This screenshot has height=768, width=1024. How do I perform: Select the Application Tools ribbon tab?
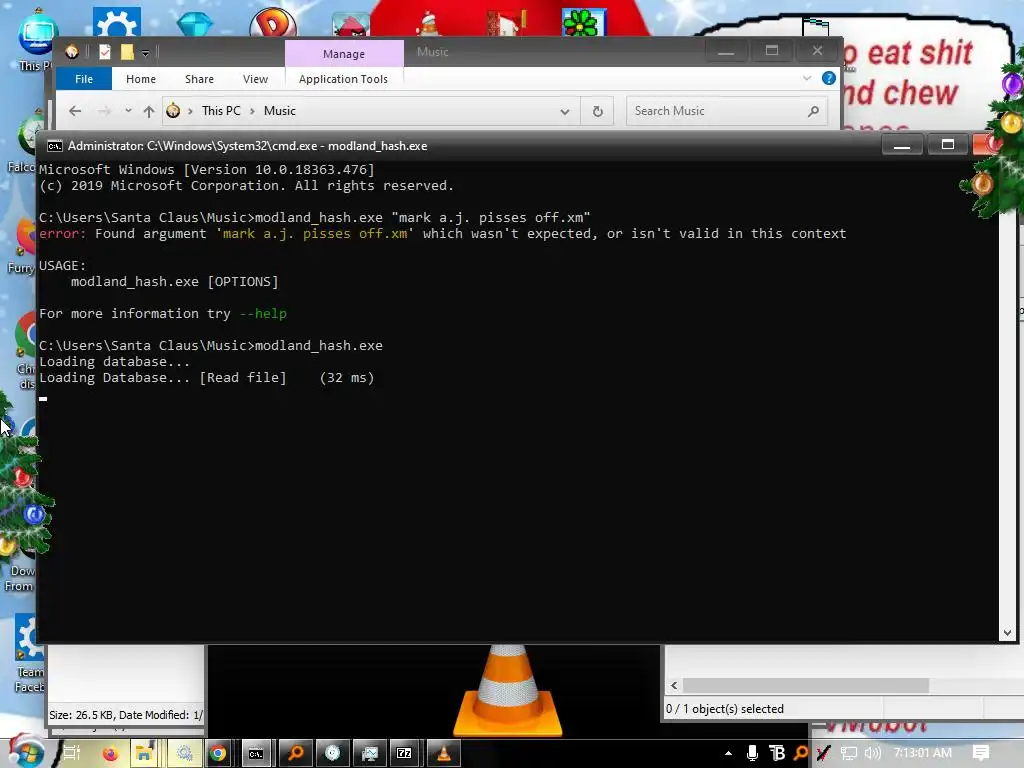click(343, 79)
